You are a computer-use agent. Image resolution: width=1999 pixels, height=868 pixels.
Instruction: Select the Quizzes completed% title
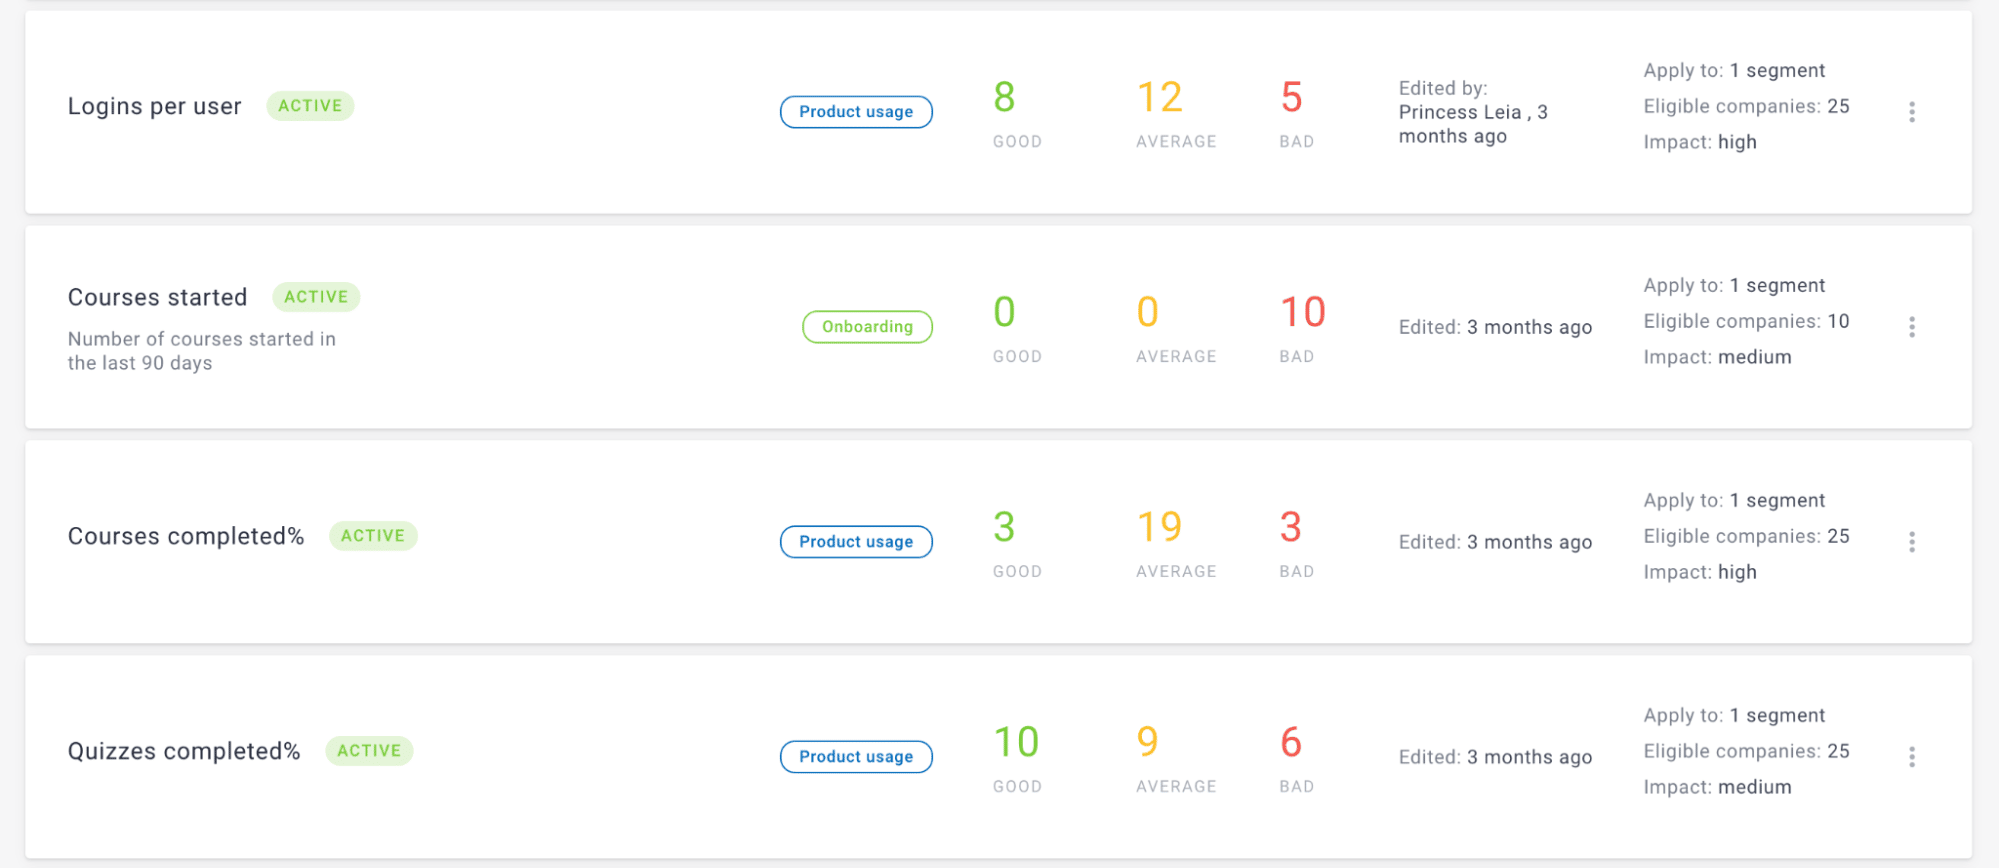click(x=184, y=751)
